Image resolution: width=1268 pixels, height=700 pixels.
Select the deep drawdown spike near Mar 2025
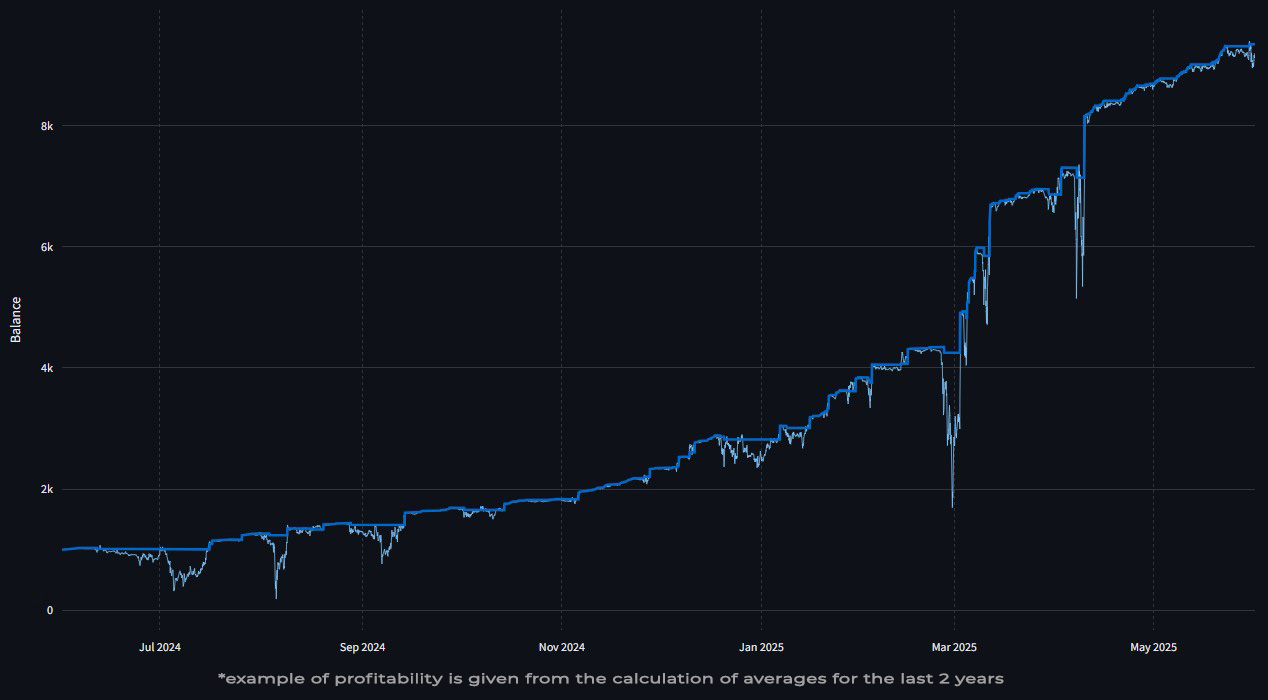tap(950, 470)
